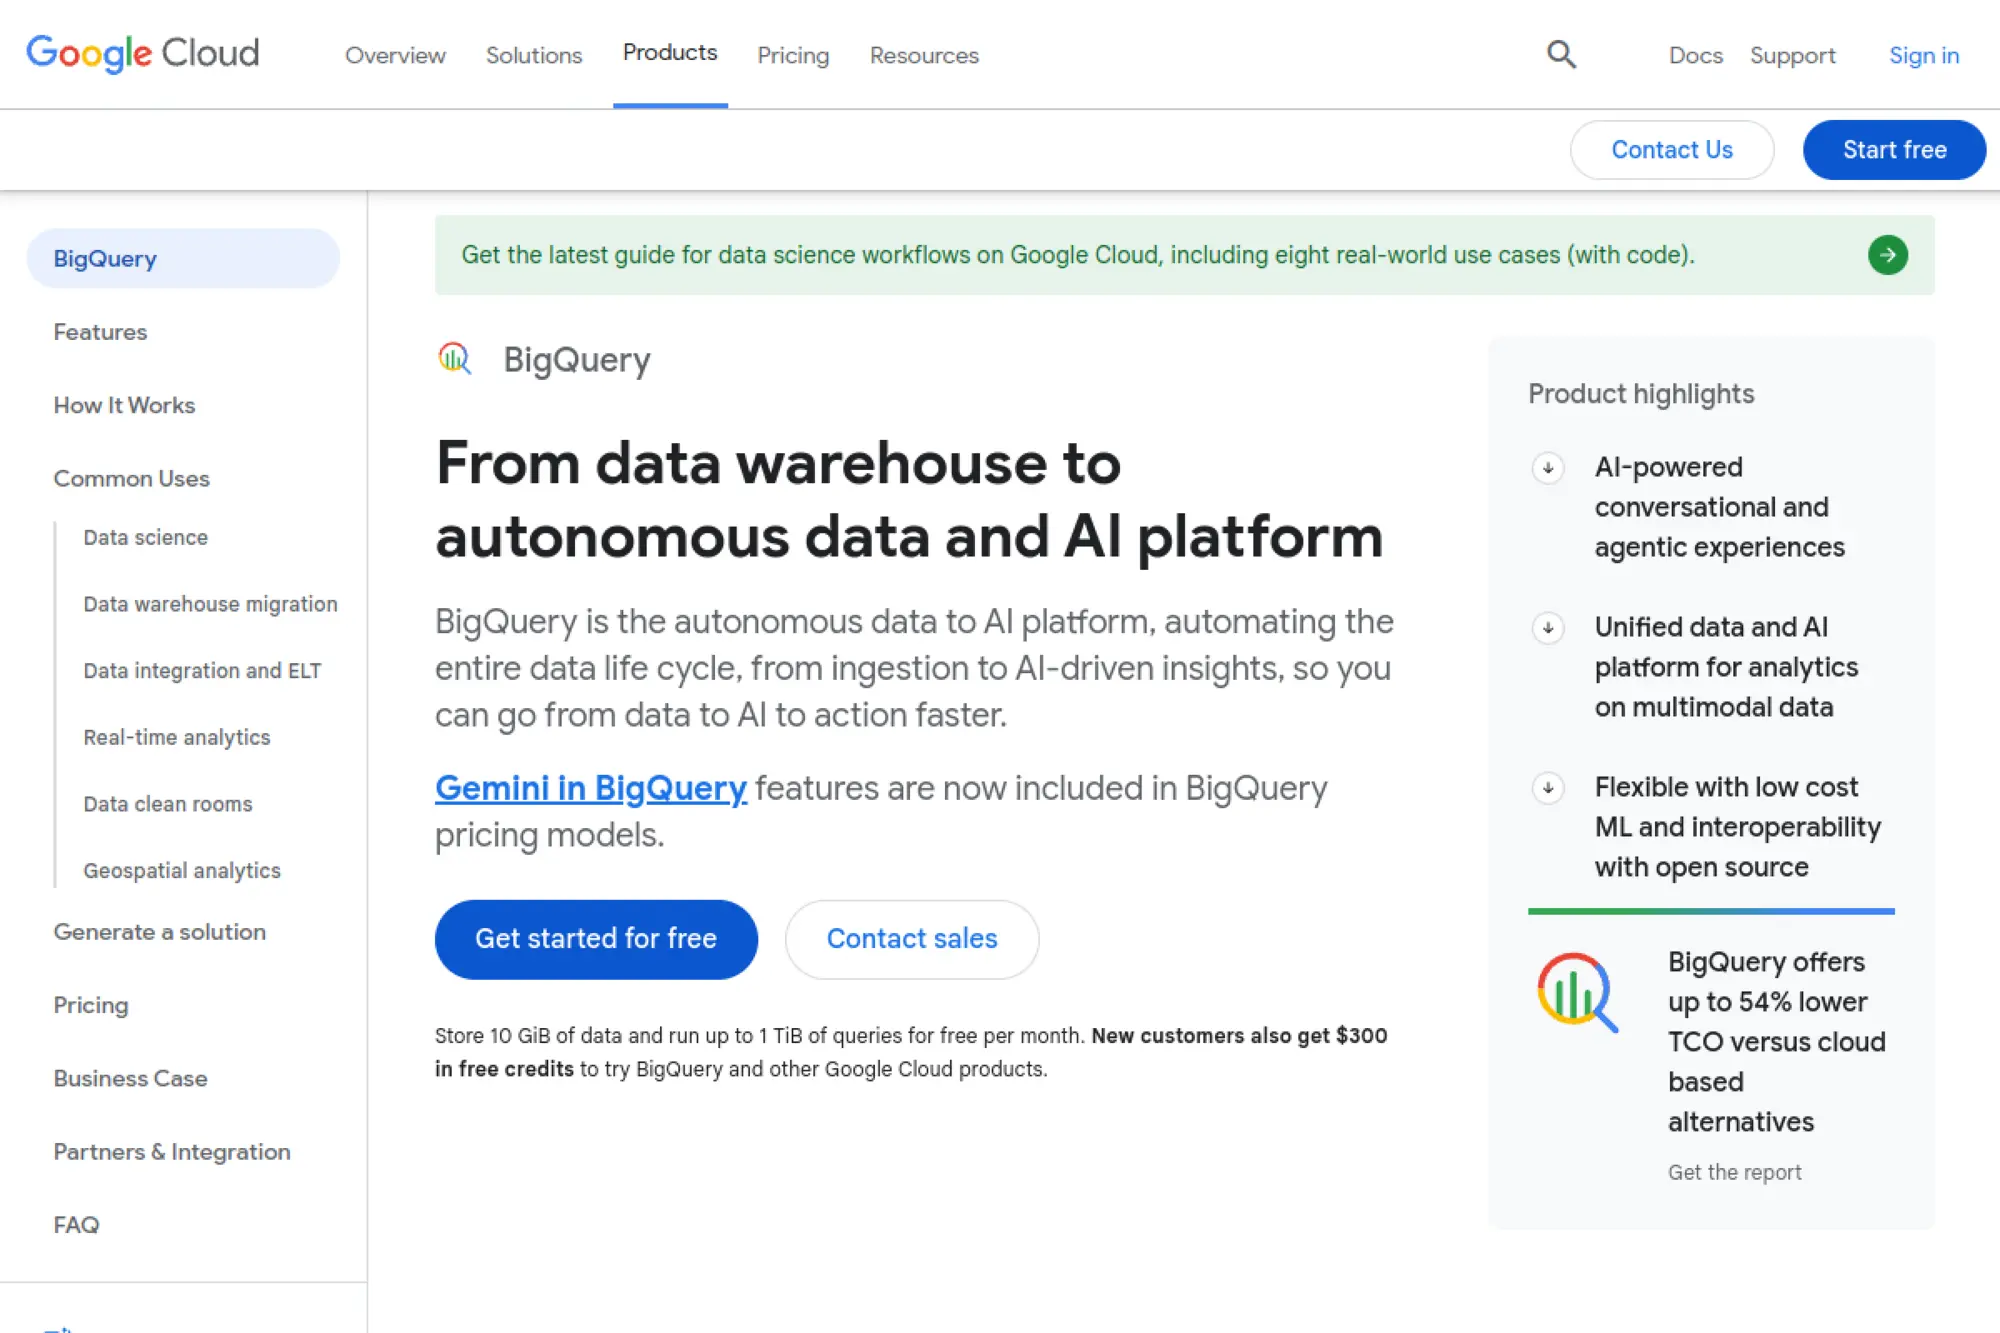Open the Gemini in BigQuery link
This screenshot has height=1333, width=2000.
tap(591, 788)
